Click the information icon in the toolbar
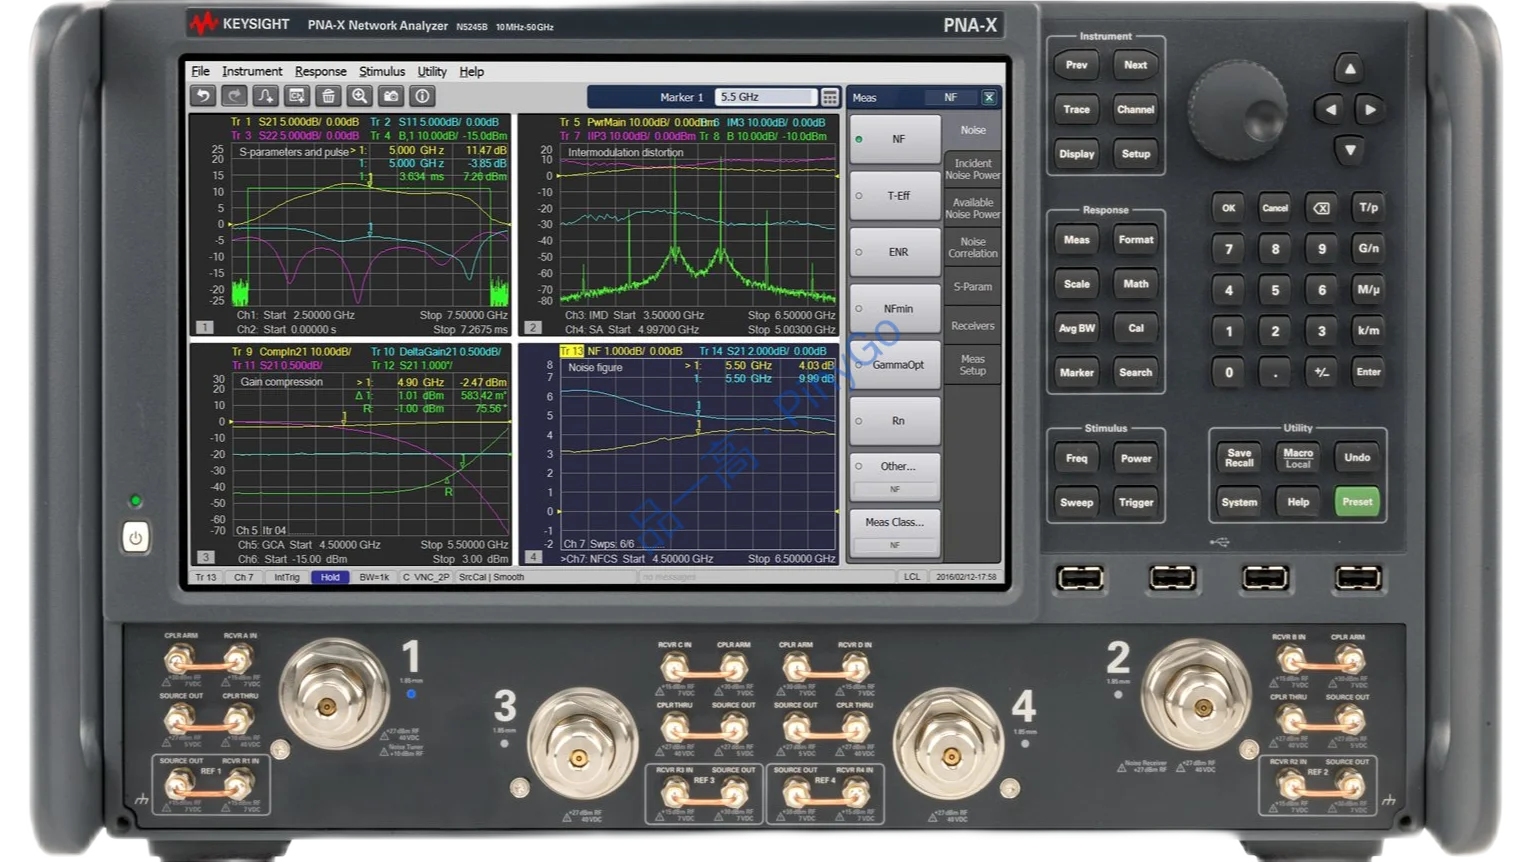 [x=423, y=96]
